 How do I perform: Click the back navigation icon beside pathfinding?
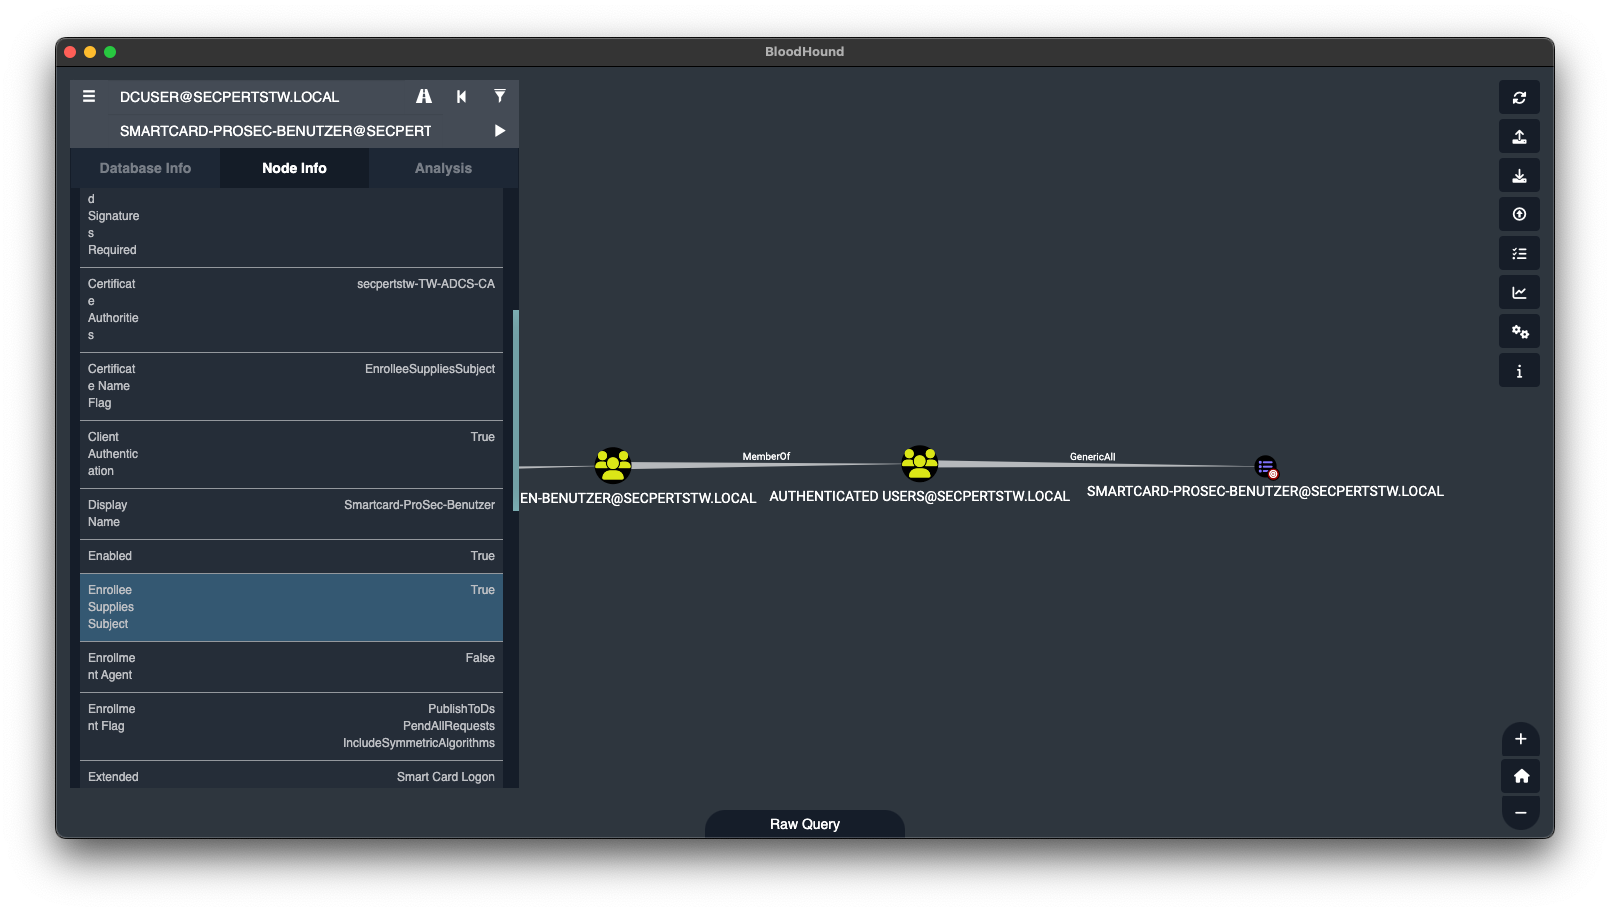461,96
